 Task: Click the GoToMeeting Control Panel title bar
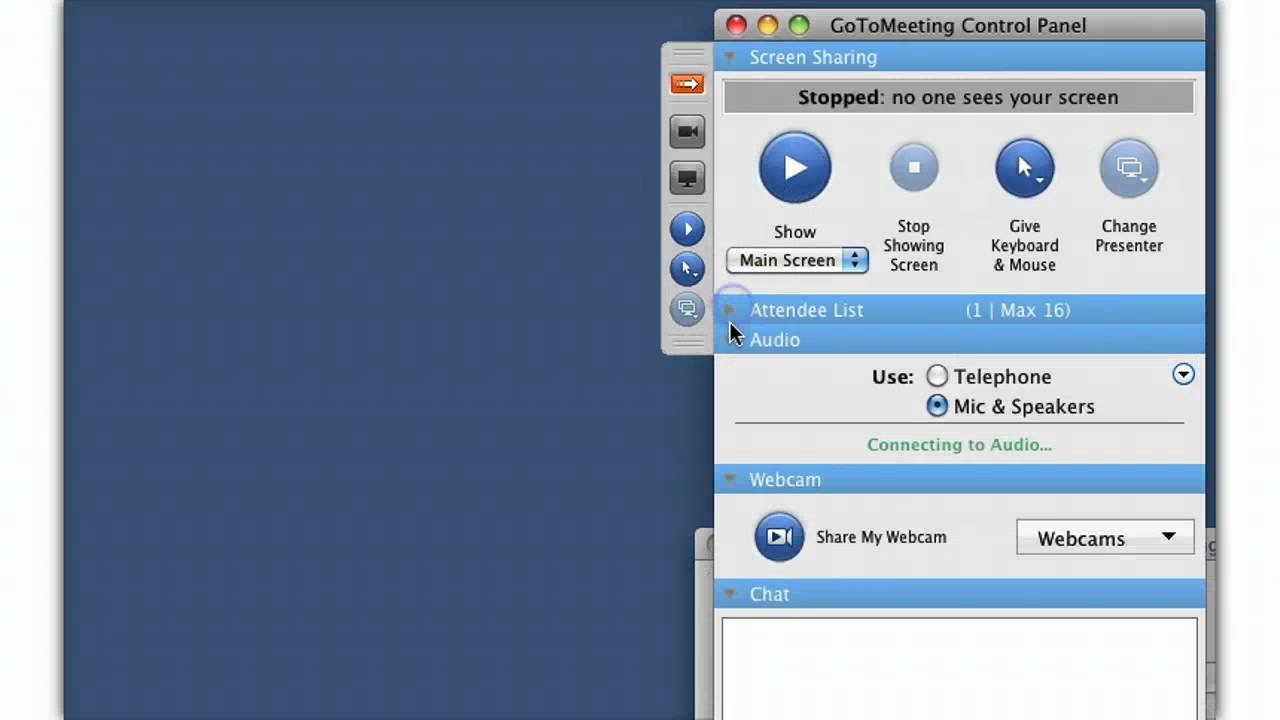[x=958, y=25]
